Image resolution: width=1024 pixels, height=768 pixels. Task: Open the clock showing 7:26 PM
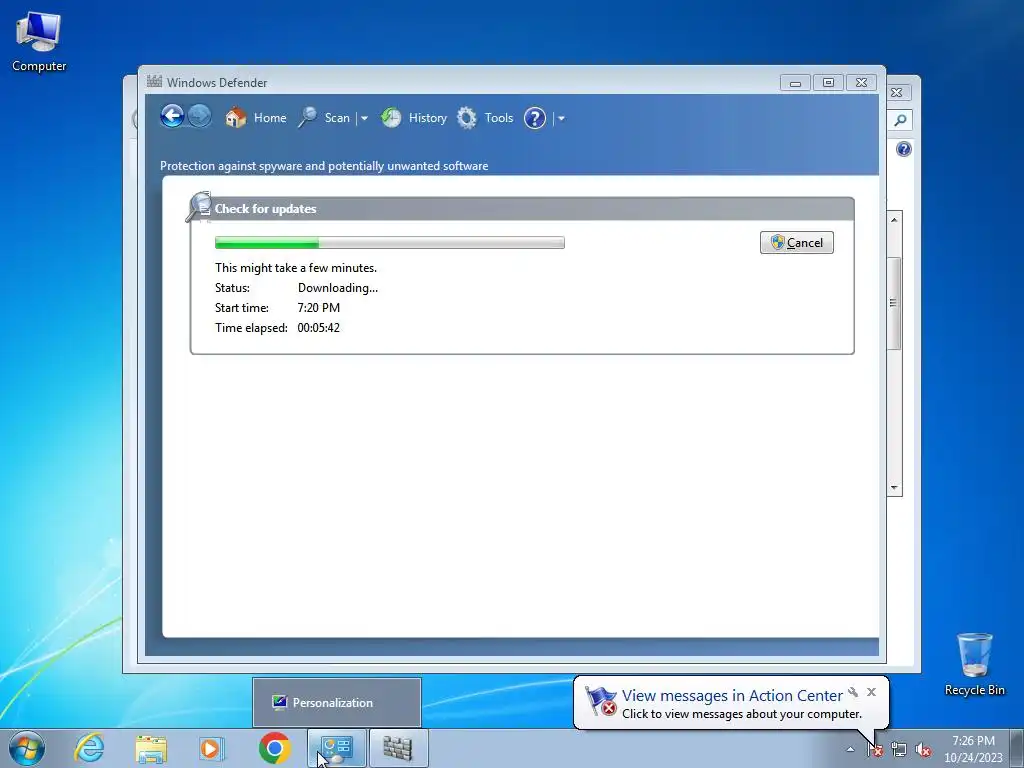[x=973, y=749]
